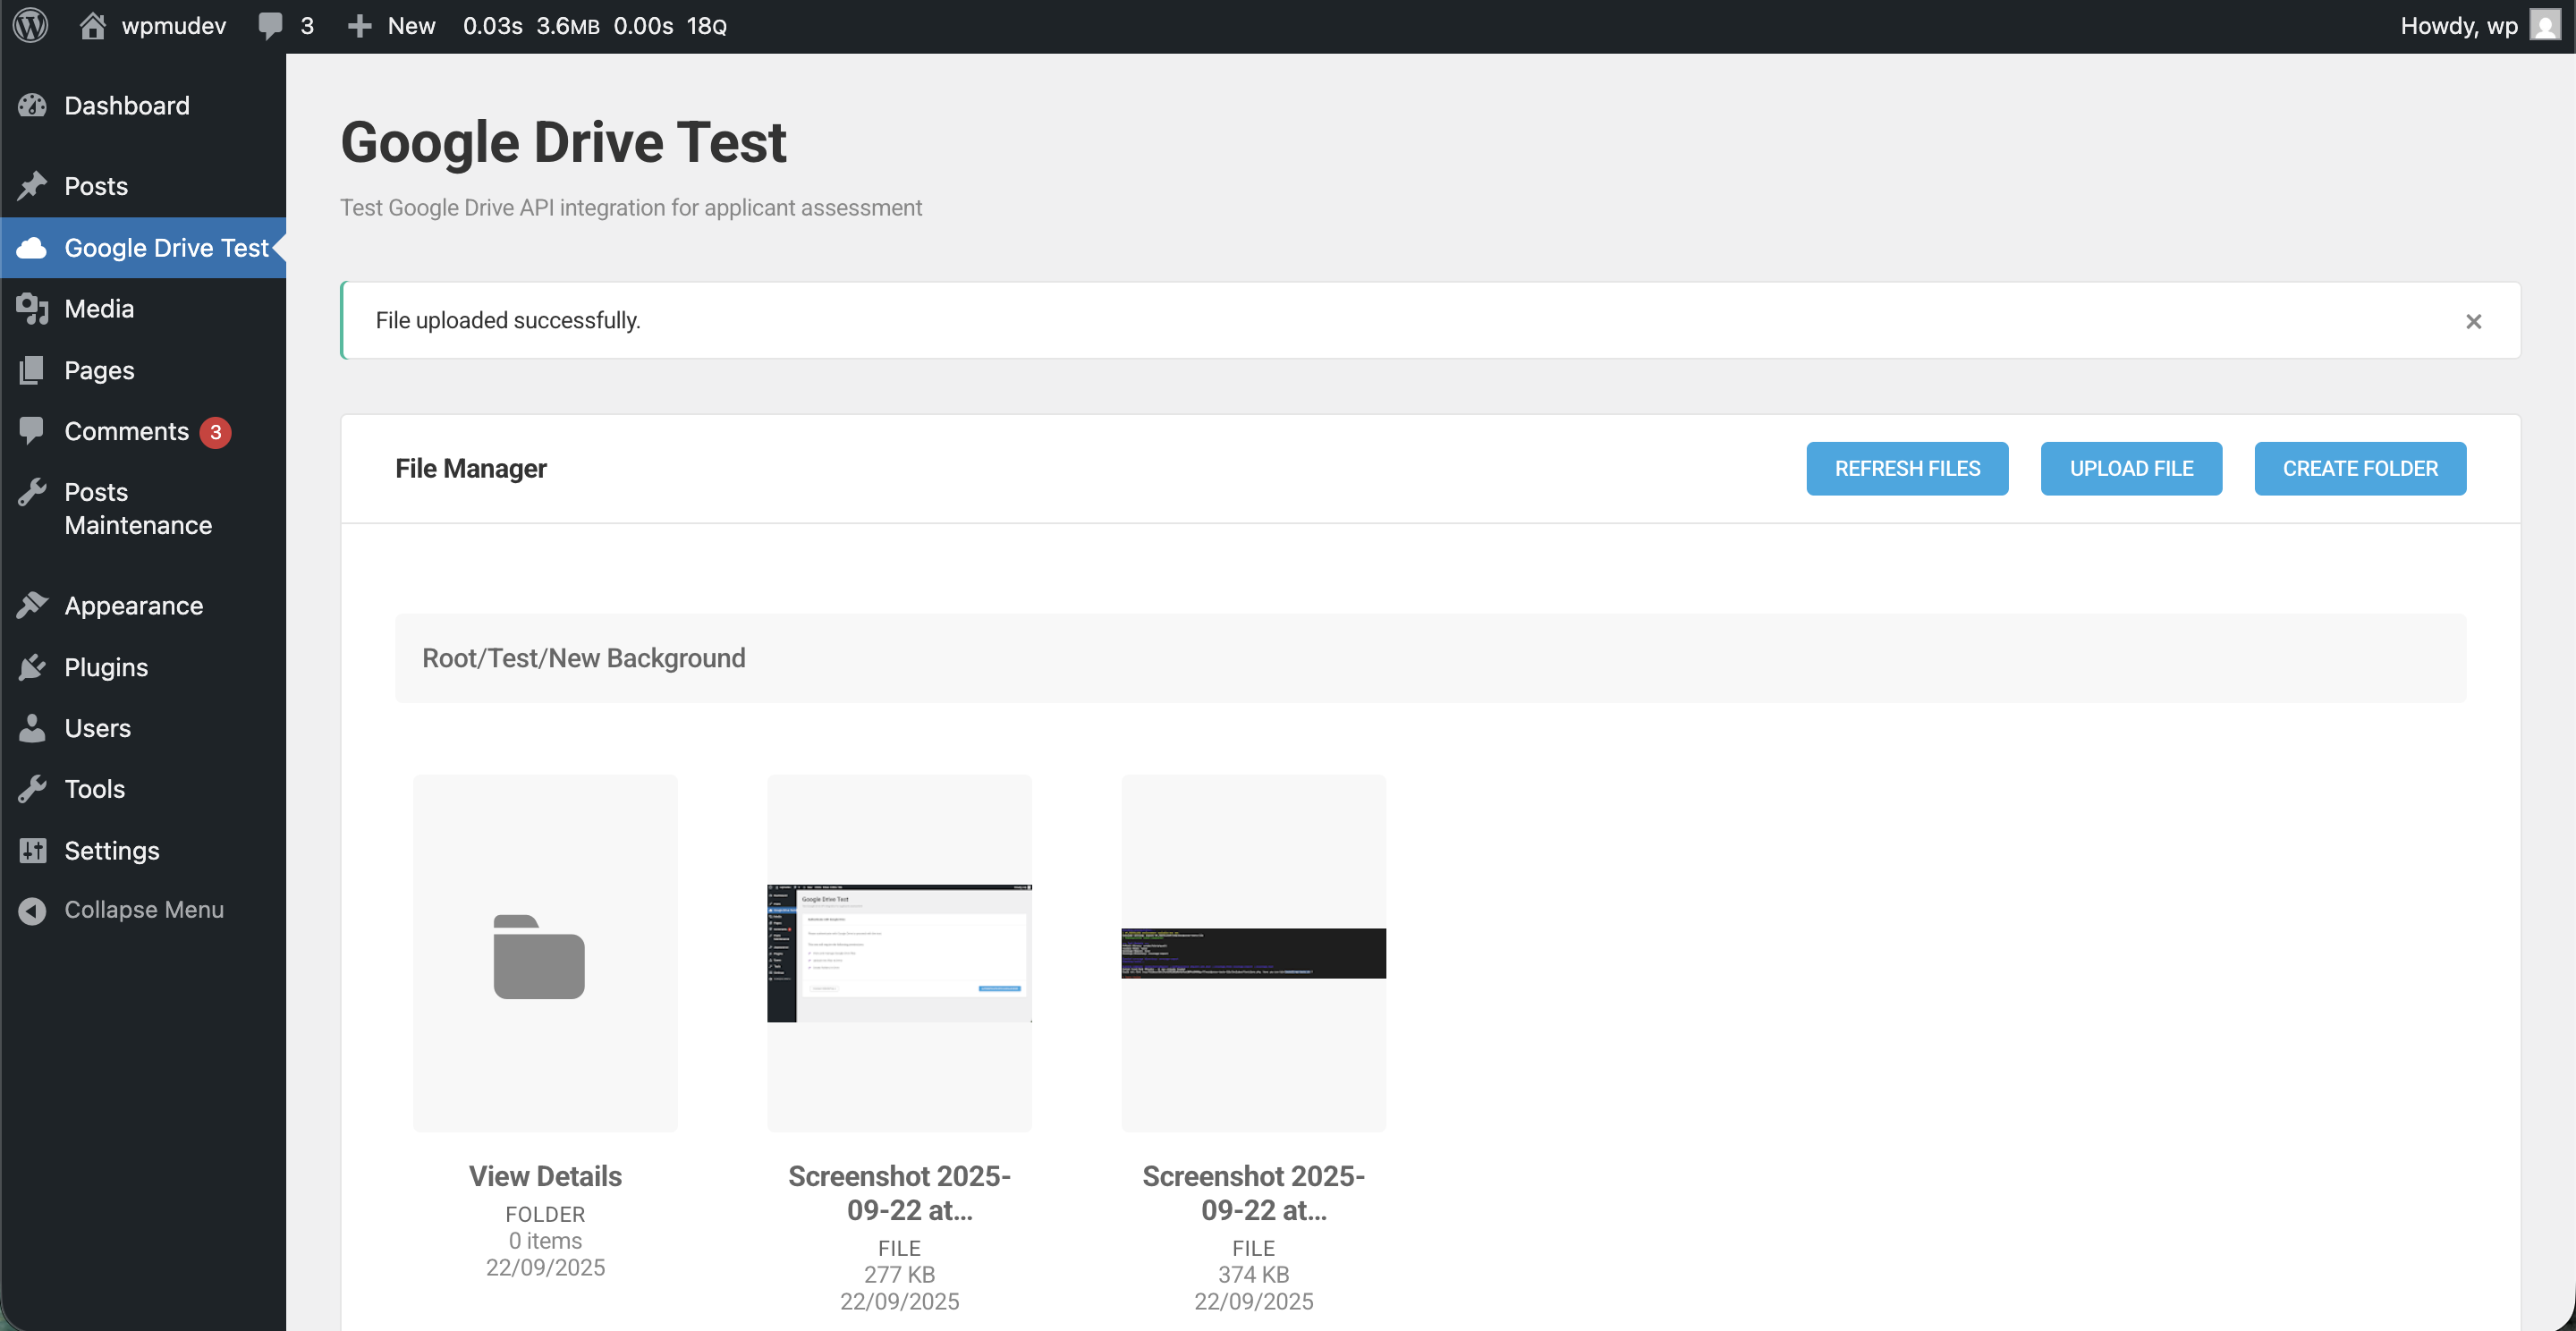
Task: Open Pages menu item
Action: point(99,370)
